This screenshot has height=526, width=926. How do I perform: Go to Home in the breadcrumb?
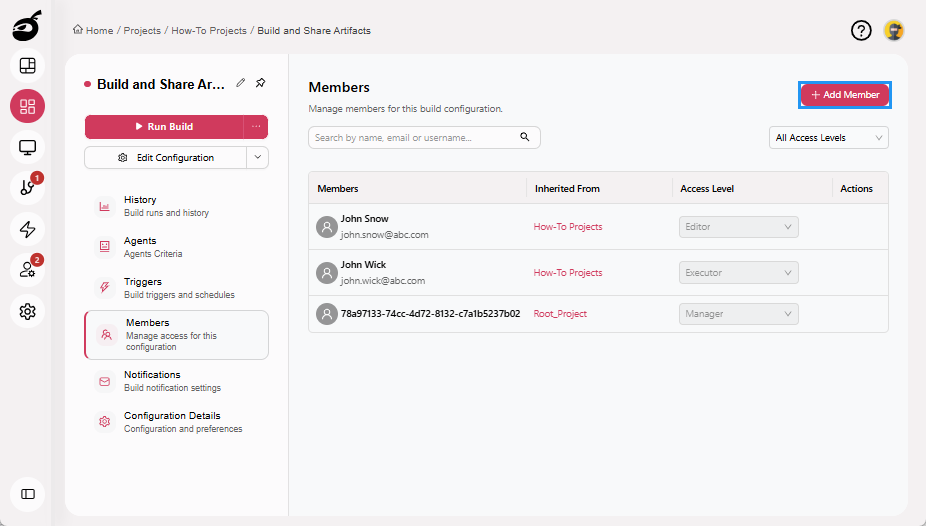coord(99,31)
